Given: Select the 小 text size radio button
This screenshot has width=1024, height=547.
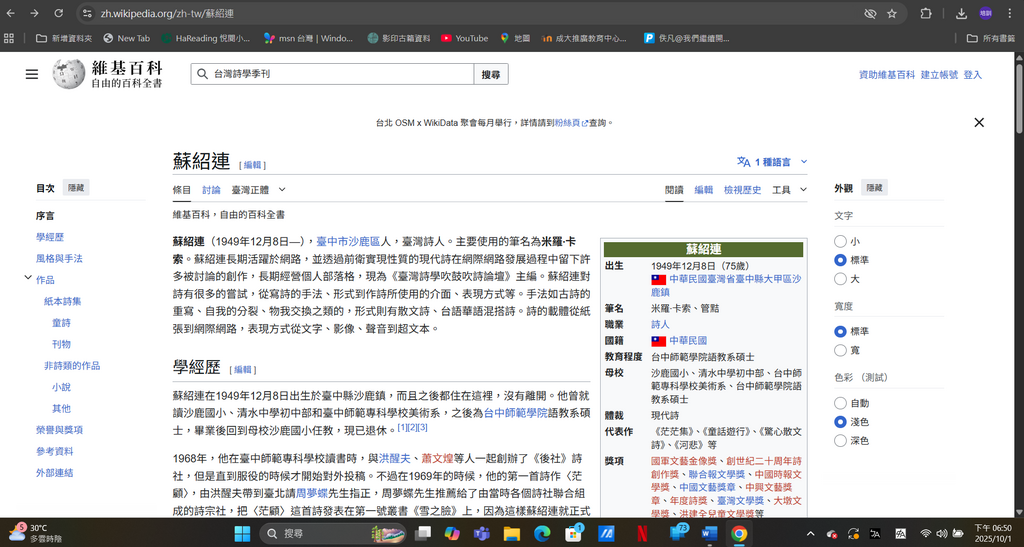Looking at the screenshot, I should (840, 241).
